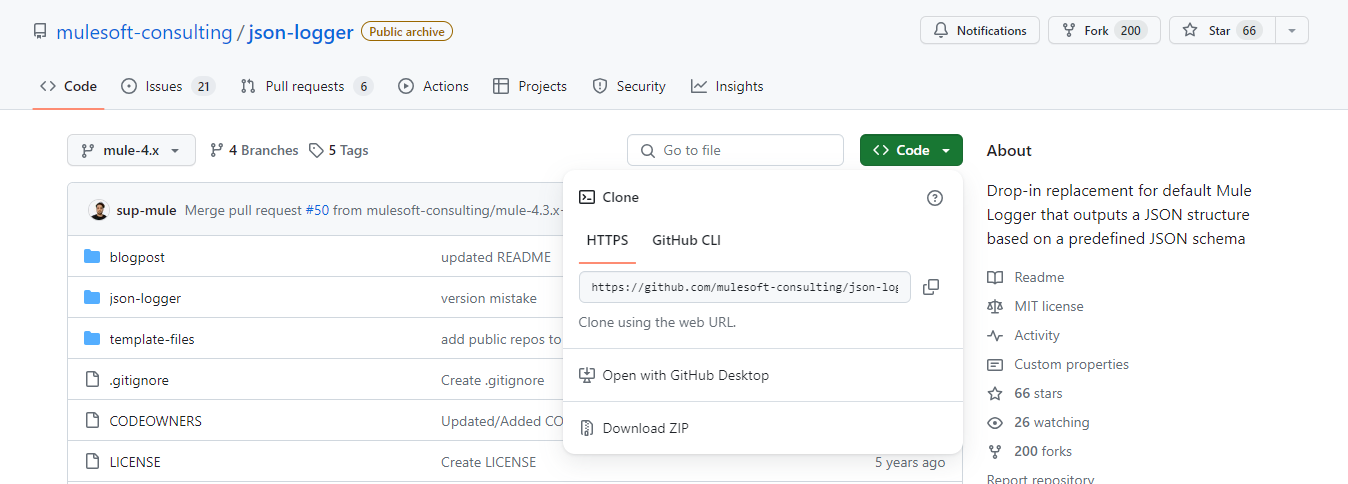Expand the mule-4.x branch dropdown
Image resolution: width=1348 pixels, height=484 pixels.
tap(131, 150)
